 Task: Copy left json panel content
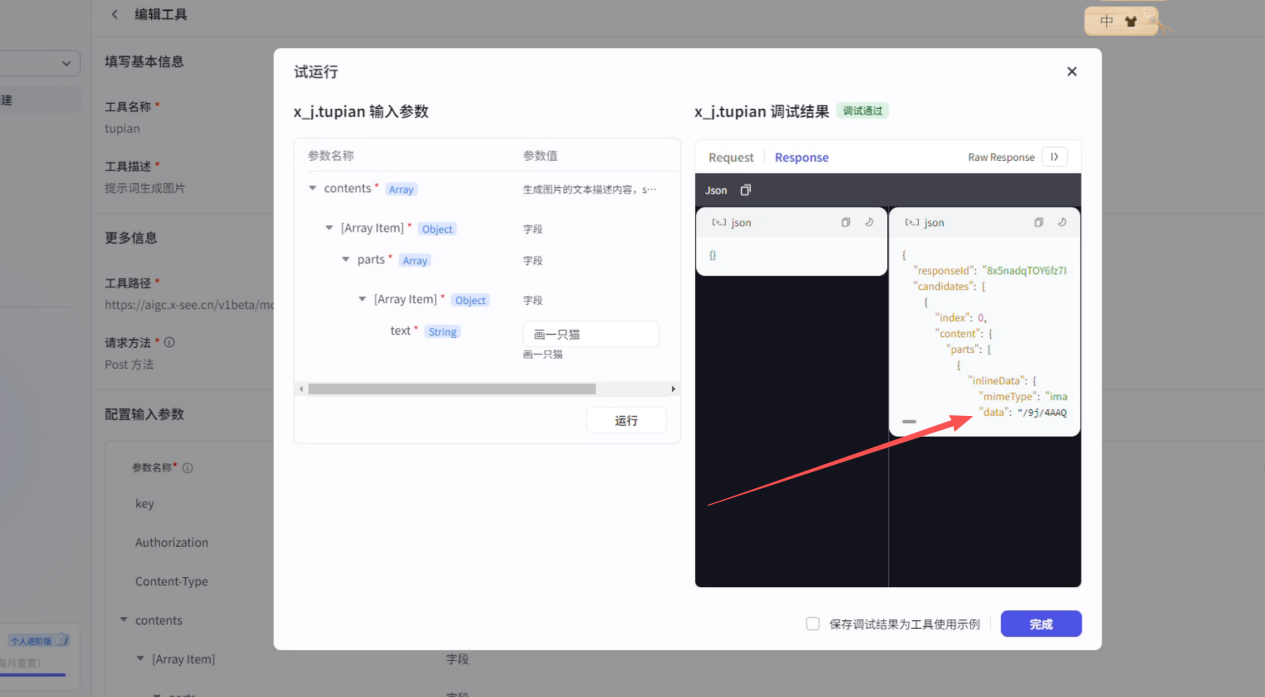[x=846, y=223]
